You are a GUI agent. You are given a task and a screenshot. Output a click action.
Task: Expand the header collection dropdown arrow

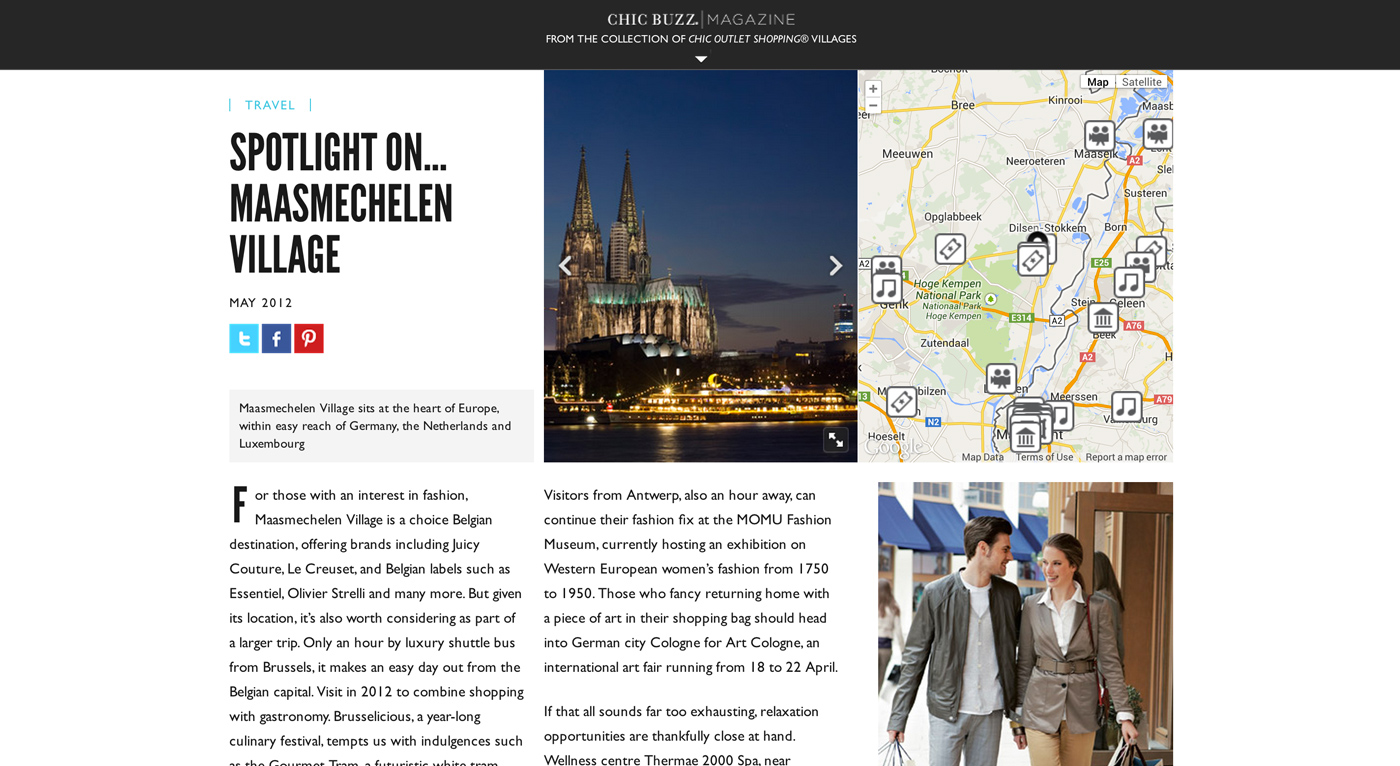701,59
